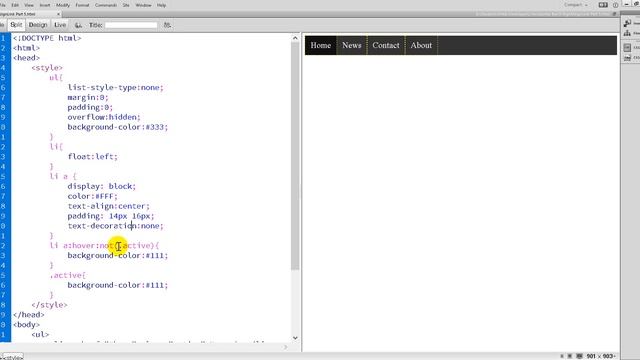Open the Files panel icon in right dock

point(628,33)
